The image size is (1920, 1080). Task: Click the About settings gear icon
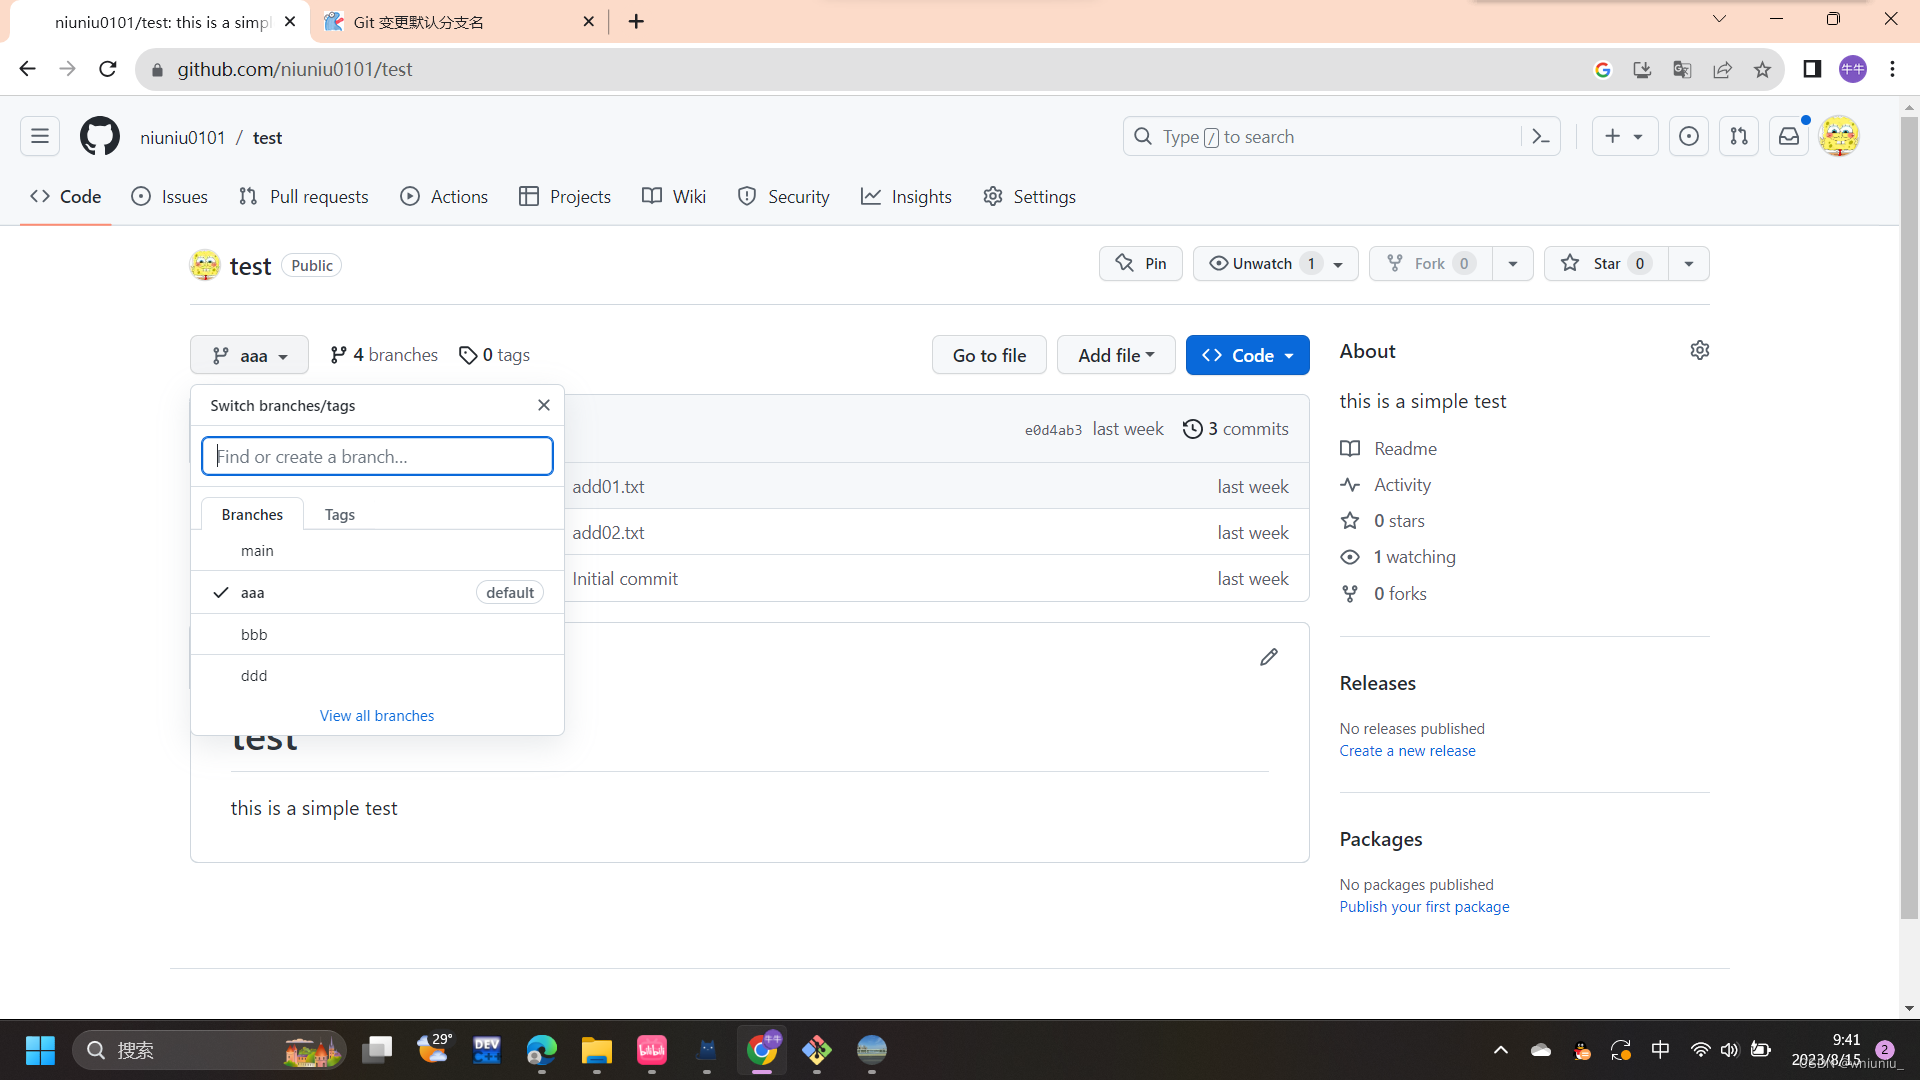click(x=1700, y=350)
